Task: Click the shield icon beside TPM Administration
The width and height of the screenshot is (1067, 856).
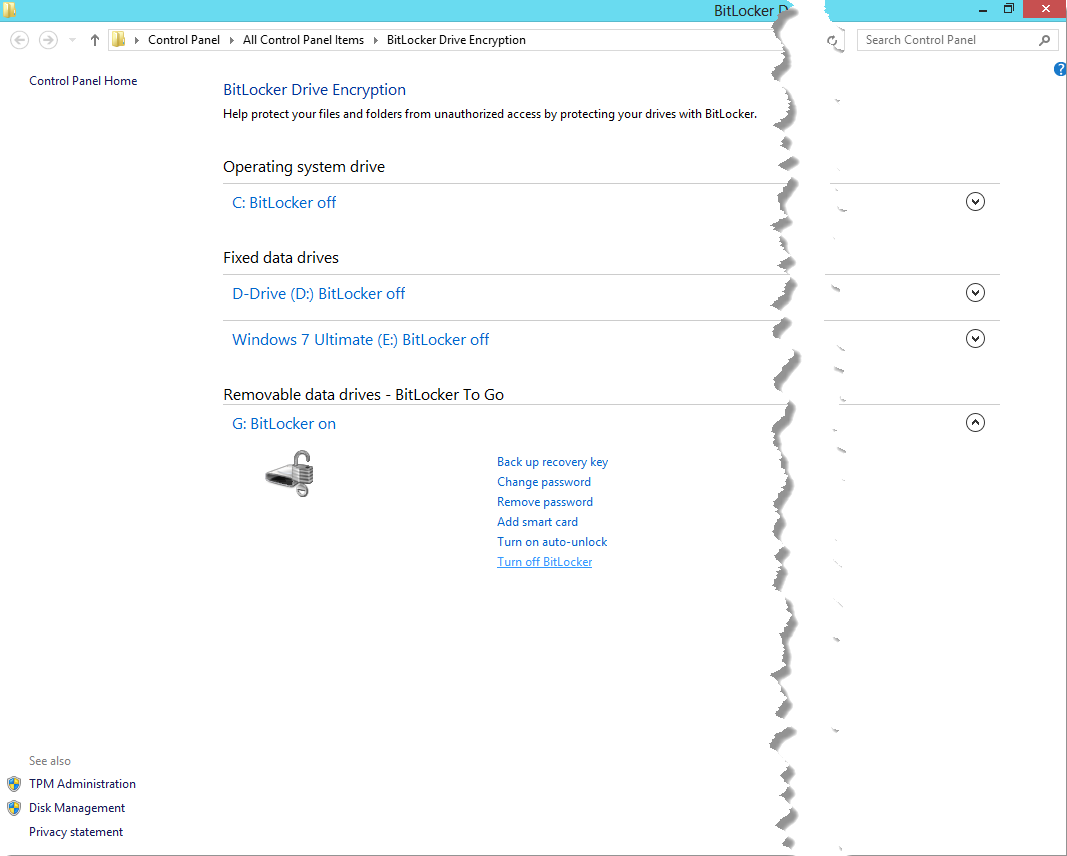Action: [x=14, y=784]
